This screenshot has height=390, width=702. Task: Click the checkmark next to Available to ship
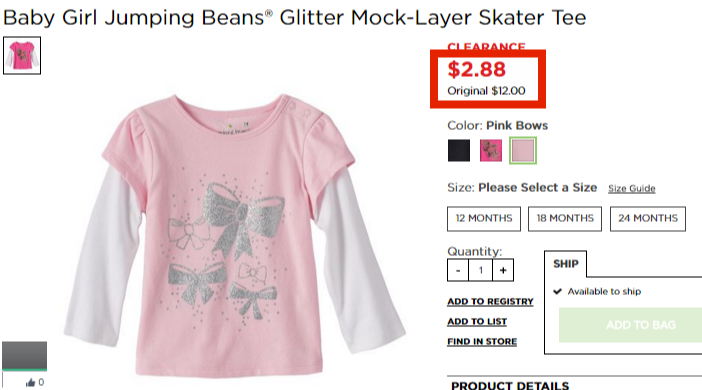(x=557, y=291)
